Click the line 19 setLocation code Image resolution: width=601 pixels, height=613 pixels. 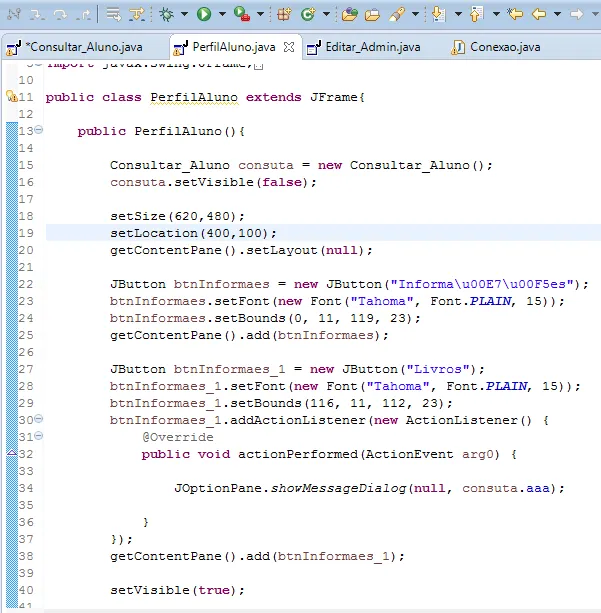(x=193, y=233)
